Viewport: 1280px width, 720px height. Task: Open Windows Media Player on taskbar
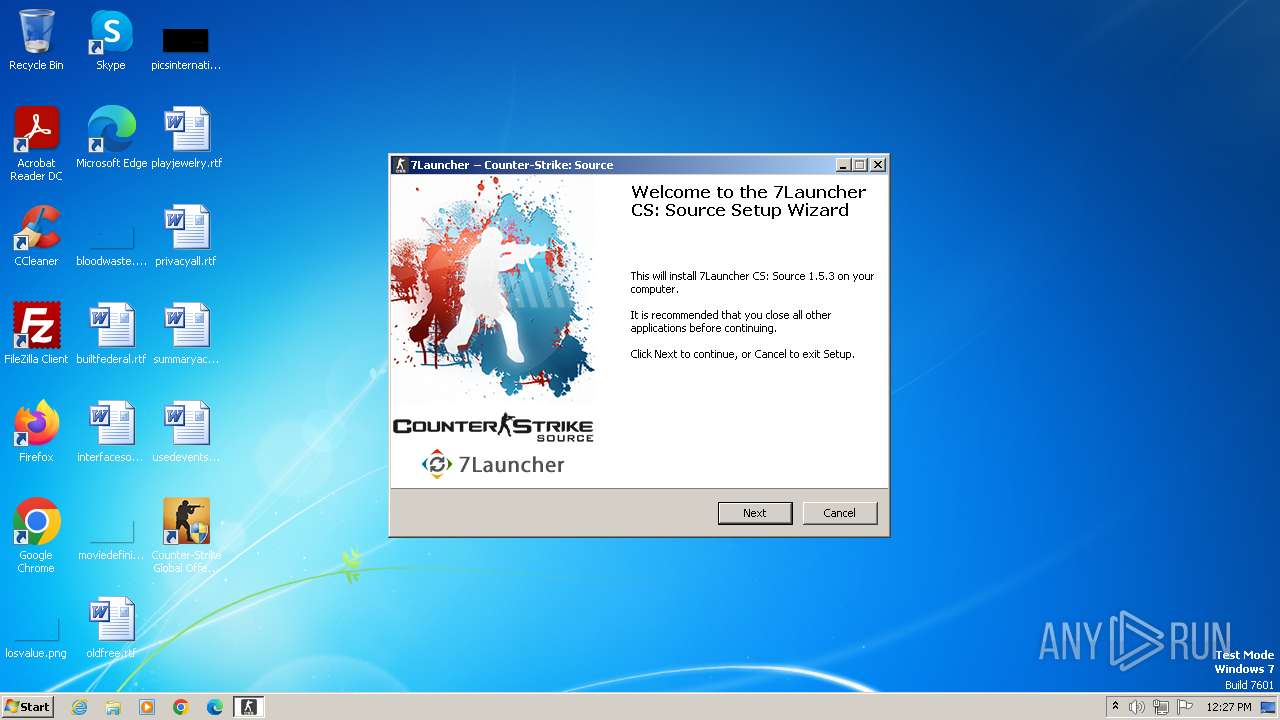click(x=147, y=707)
